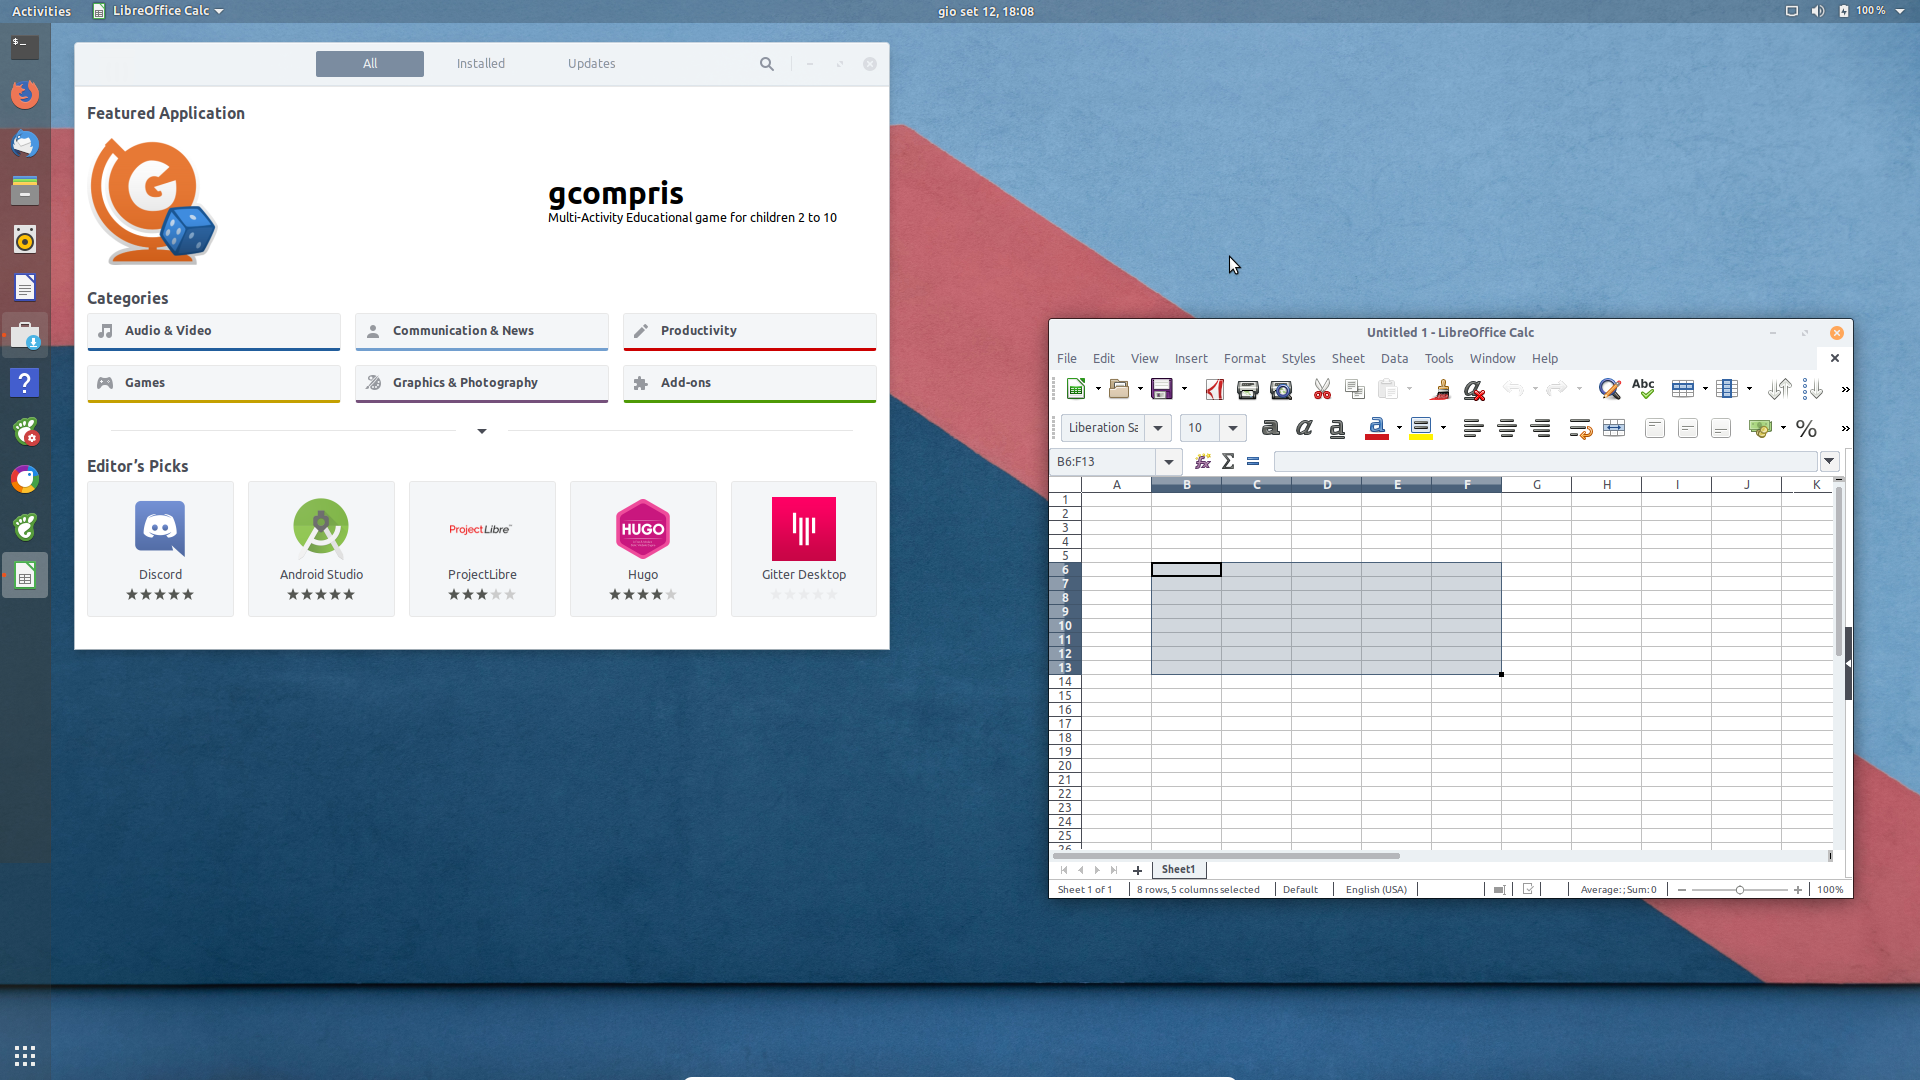
Task: Click the Copy icon in Calc toolbar
Action: click(x=1355, y=389)
